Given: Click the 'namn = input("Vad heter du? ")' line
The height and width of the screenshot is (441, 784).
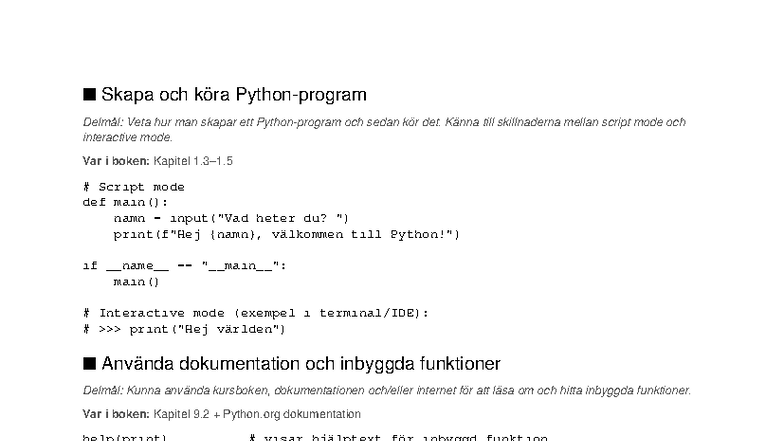Looking at the screenshot, I should (x=231, y=218).
